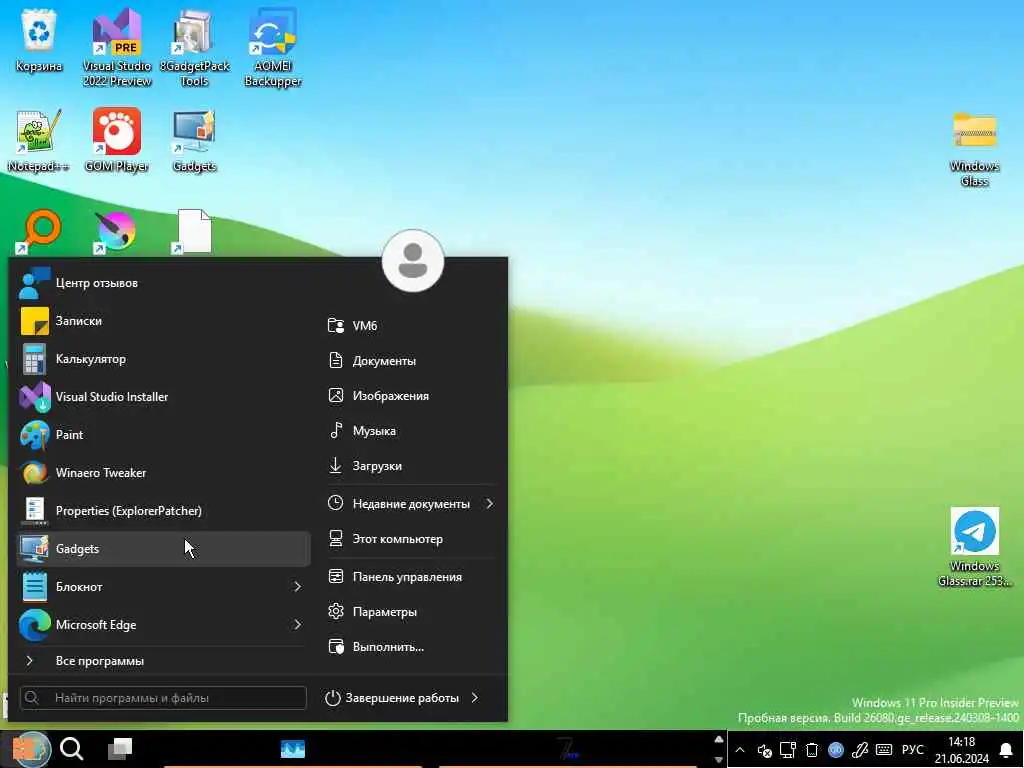
Task: Open Документы folder link
Action: (410, 360)
